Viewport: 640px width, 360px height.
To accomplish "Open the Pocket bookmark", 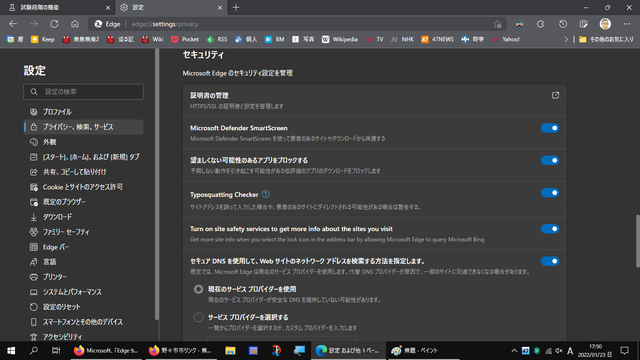I will pyautogui.click(x=185, y=39).
